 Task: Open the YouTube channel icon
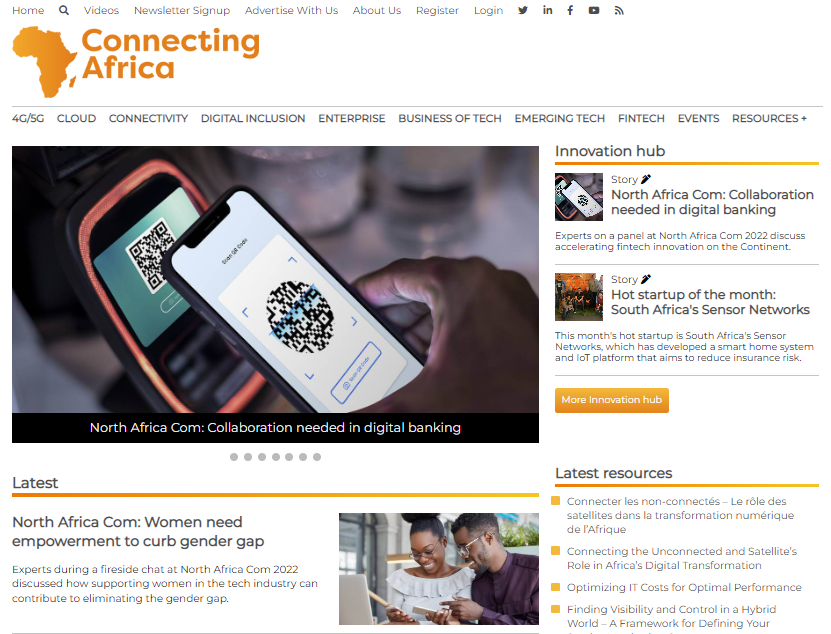(x=594, y=10)
